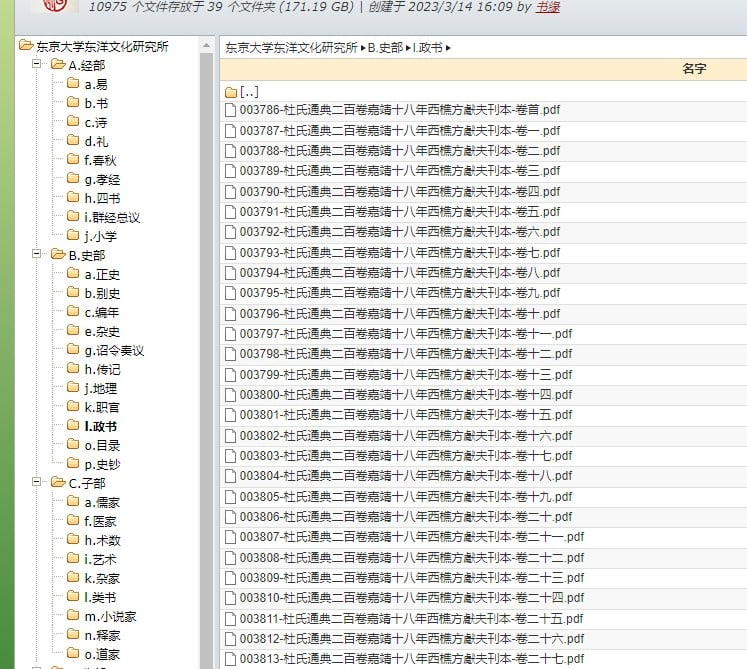The image size is (747, 669).
Task: Open file 003788 卷二.pdf
Action: (400, 151)
